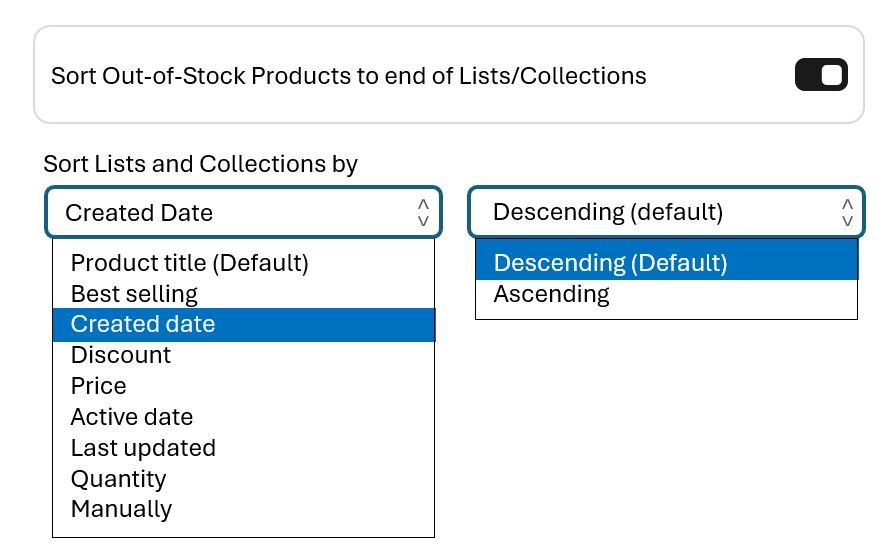
Task: Pick Discount from the sort list
Action: 121,355
